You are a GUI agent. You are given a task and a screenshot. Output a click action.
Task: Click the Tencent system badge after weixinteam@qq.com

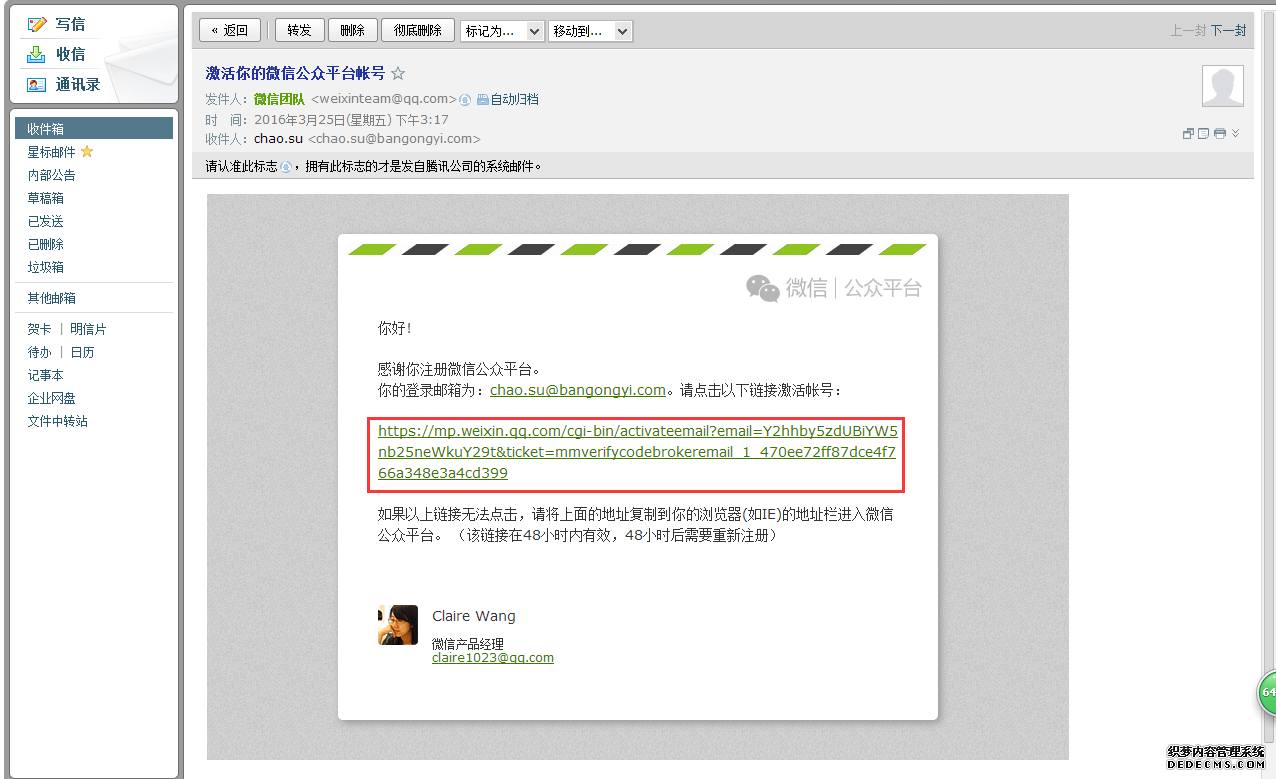pyautogui.click(x=465, y=99)
